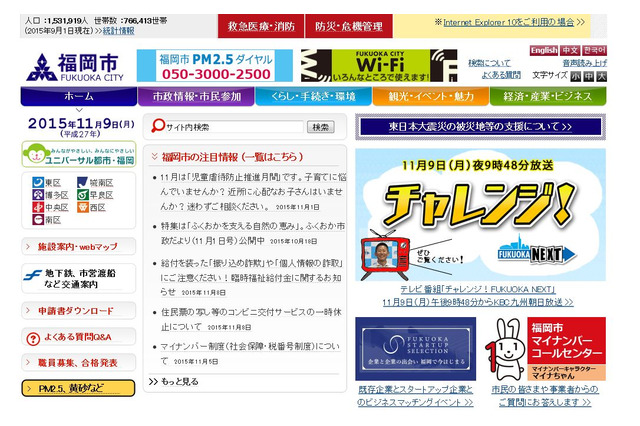This screenshot has width=640, height=426.
Task: Open the 早良区 ward icon link
Action: 83,195
